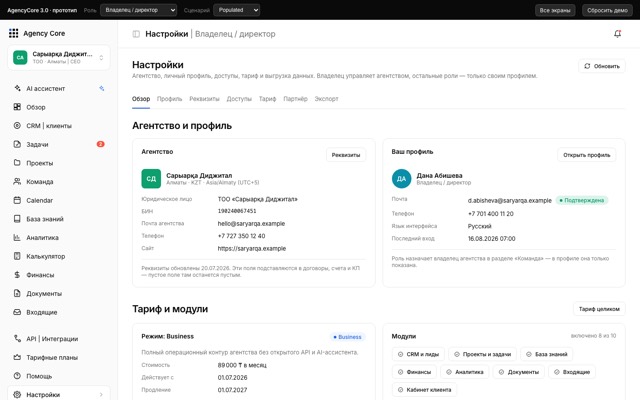This screenshot has width=640, height=400.
Task: Open Проекты folder icon
Action: pos(17,163)
